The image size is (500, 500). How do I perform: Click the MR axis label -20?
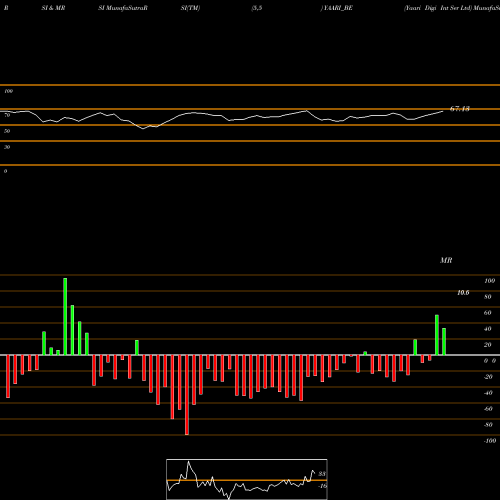tap(488, 377)
